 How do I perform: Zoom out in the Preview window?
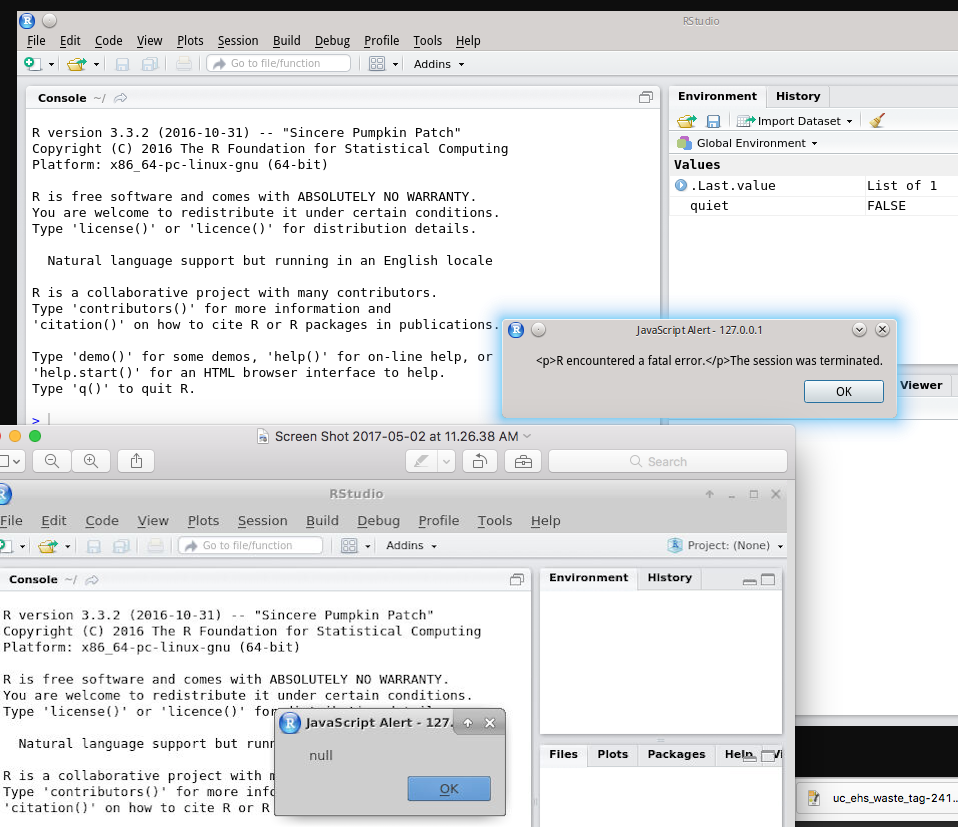pos(52,461)
